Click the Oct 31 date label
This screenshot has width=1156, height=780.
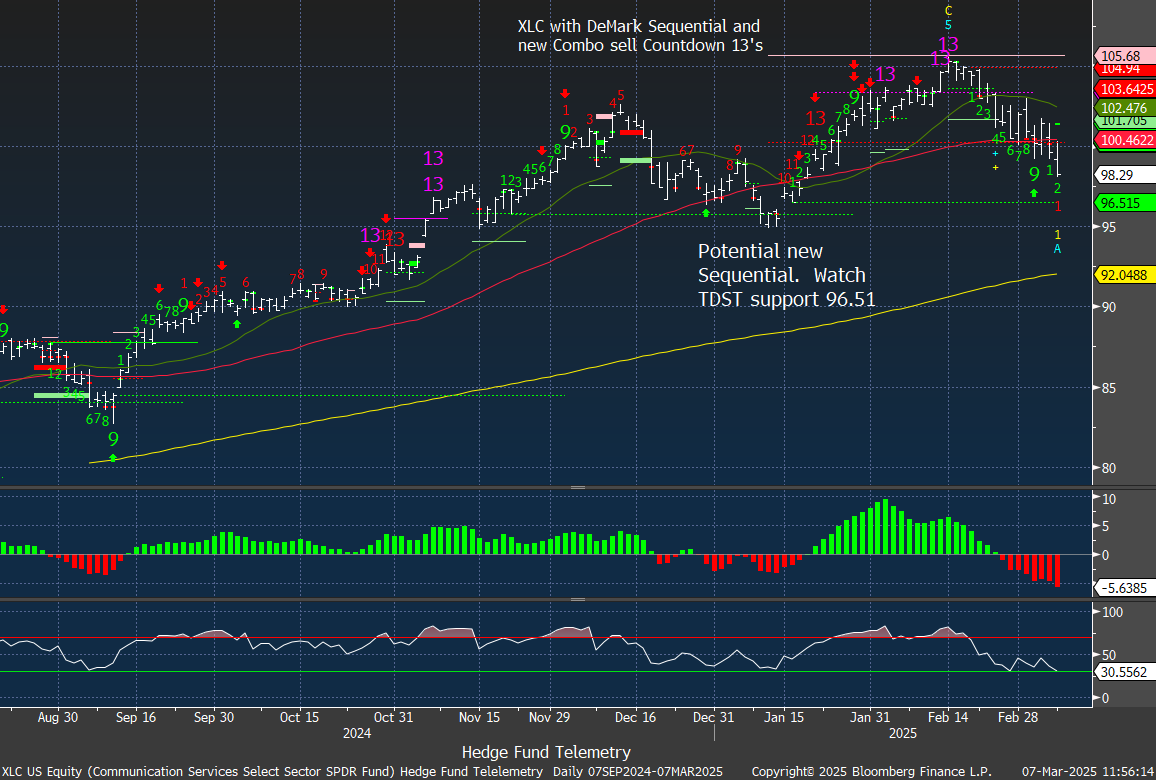click(x=393, y=717)
